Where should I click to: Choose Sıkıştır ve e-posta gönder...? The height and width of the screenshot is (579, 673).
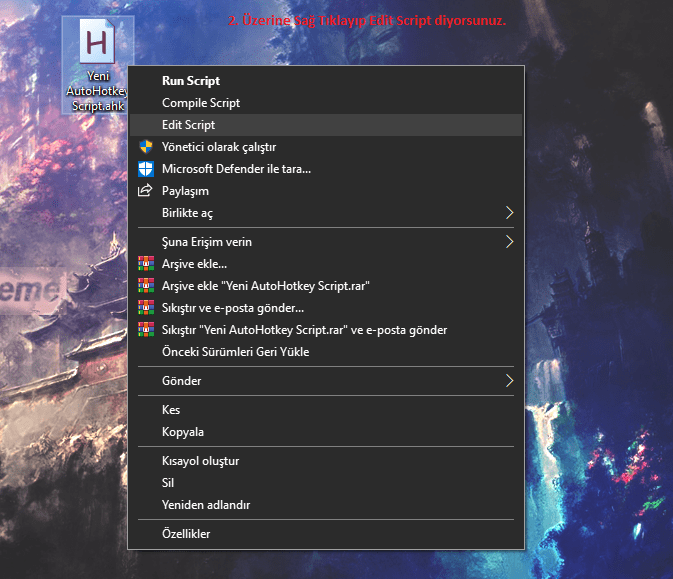click(x=326, y=308)
